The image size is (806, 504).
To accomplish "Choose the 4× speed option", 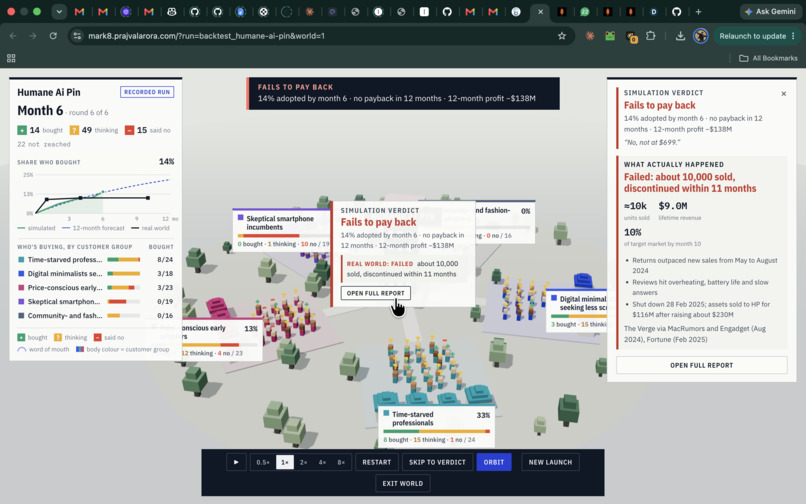I will (322, 462).
